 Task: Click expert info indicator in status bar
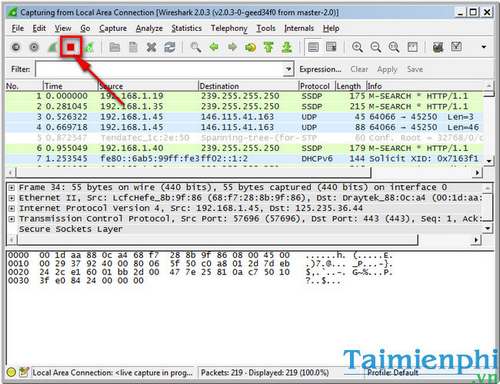point(11,372)
